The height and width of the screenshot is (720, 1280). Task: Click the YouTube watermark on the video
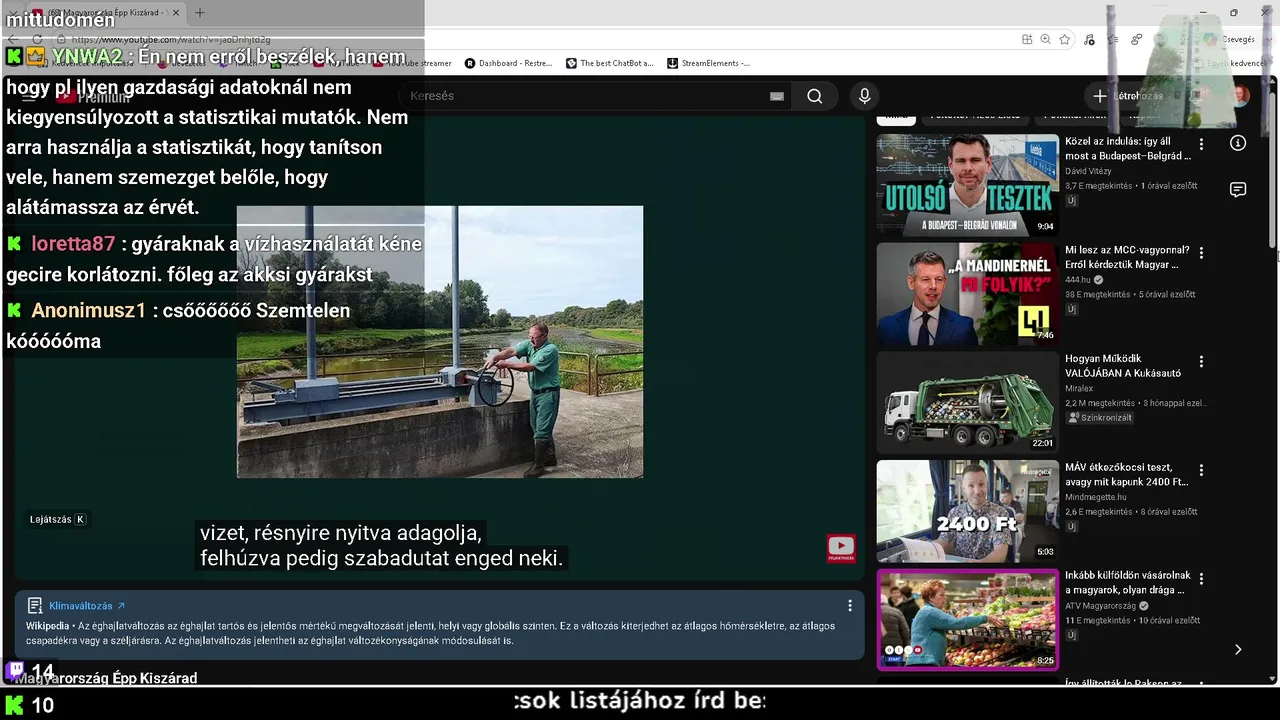(841, 548)
